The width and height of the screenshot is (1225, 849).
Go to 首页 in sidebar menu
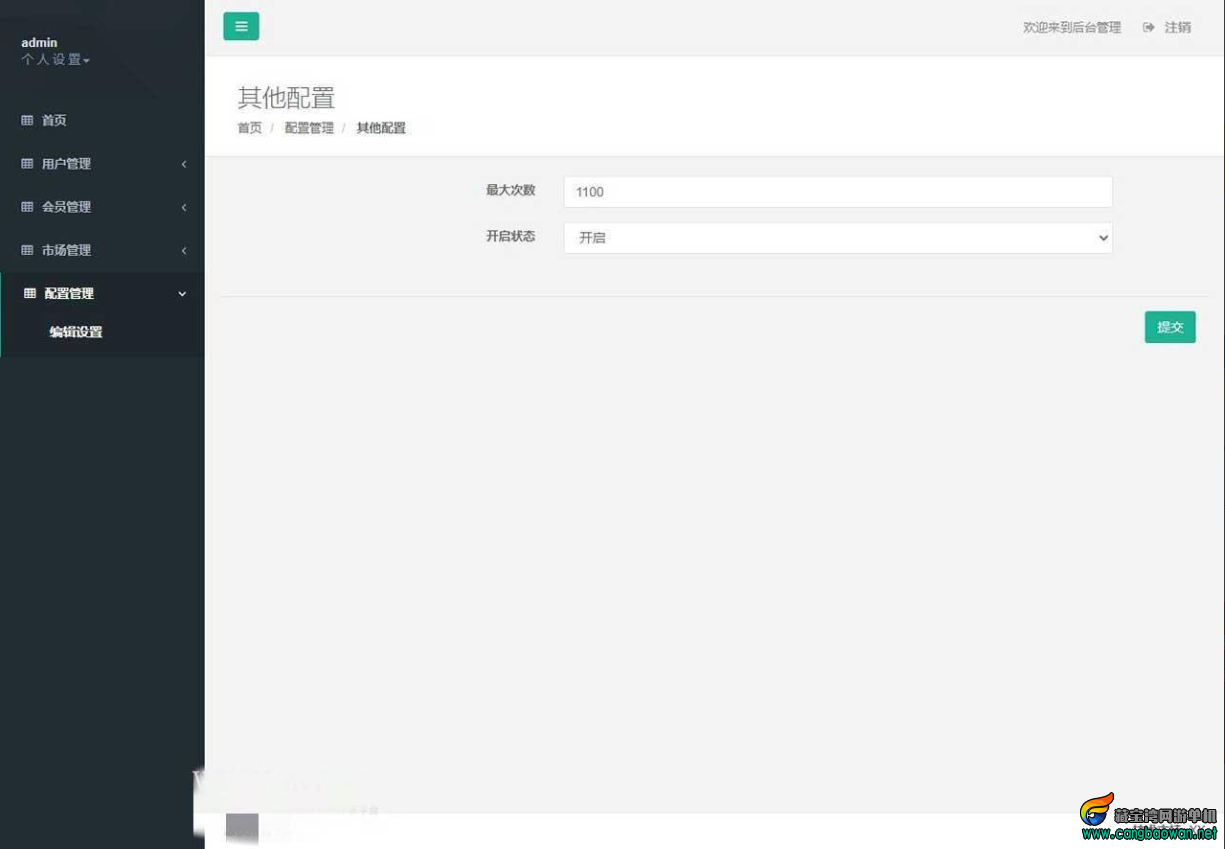coord(54,120)
